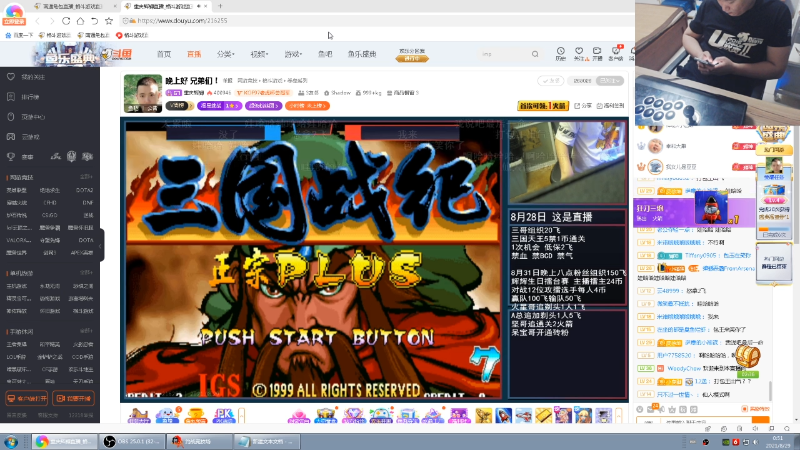Open the treasure chest in chat panel
The height and width of the screenshot is (450, 800).
(x=747, y=357)
